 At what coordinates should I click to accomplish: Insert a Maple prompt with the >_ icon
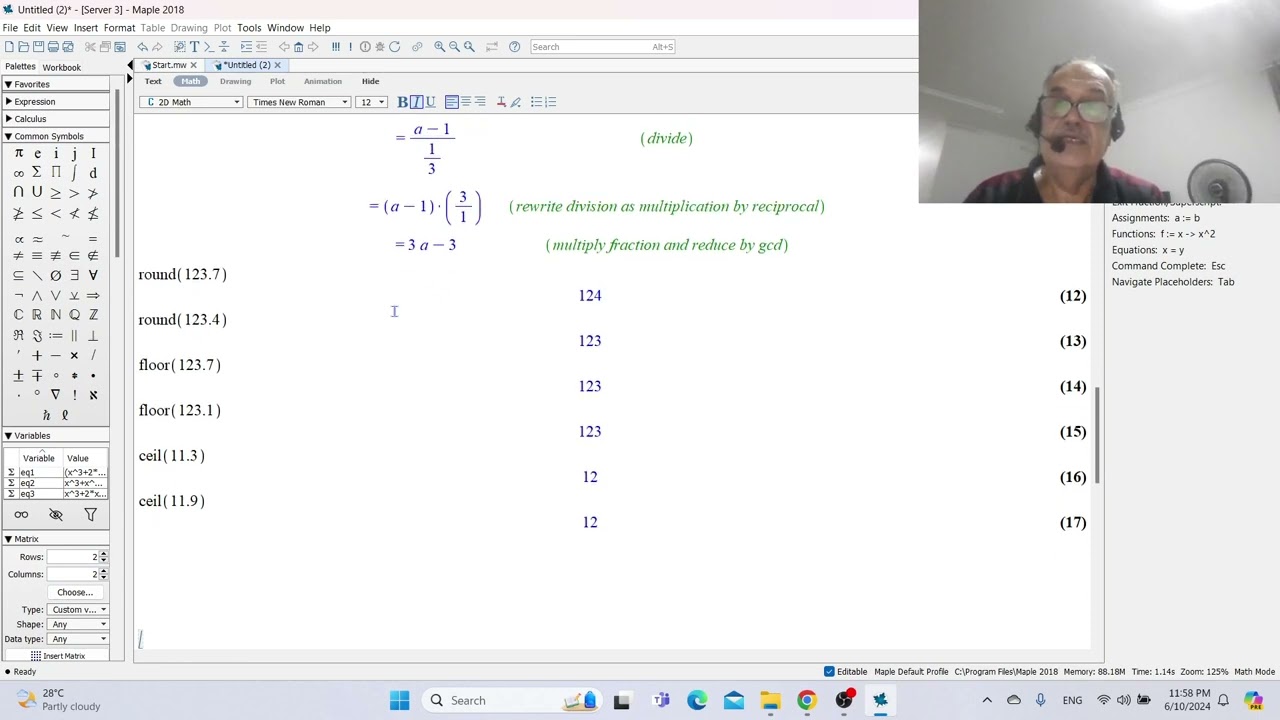pyautogui.click(x=209, y=46)
